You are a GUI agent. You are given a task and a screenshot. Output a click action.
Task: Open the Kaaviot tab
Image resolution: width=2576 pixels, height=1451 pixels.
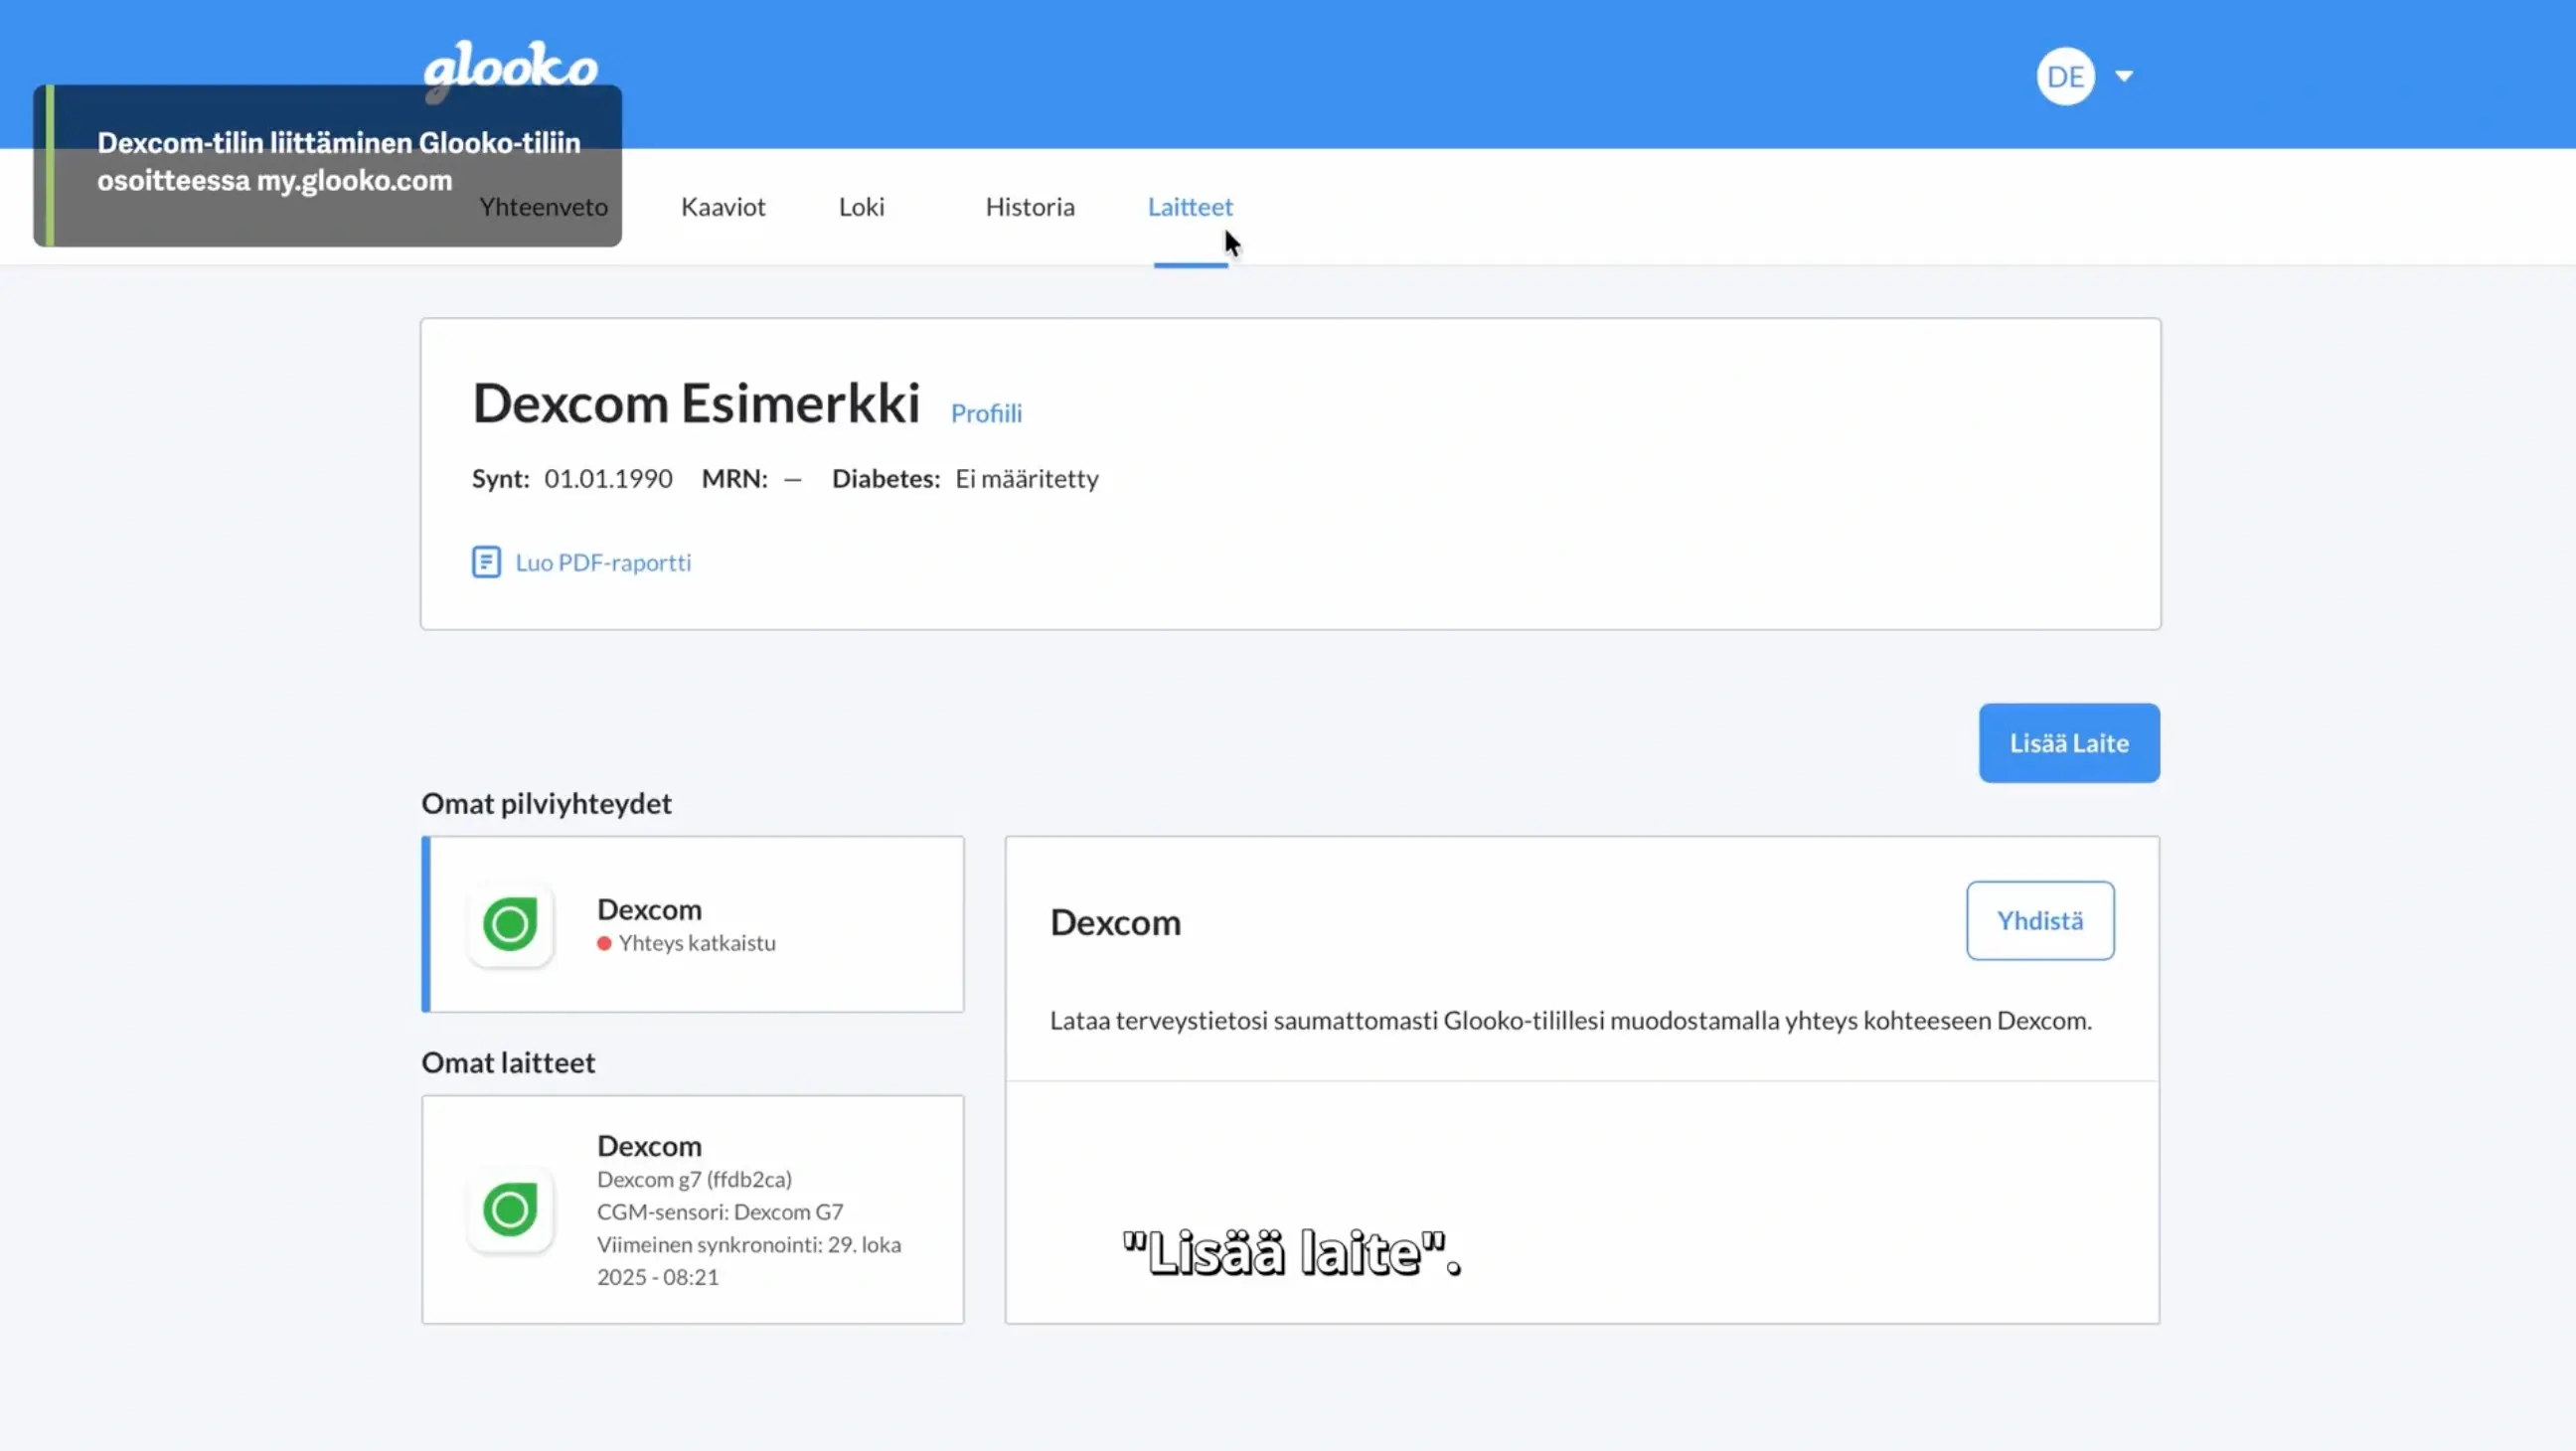click(723, 207)
